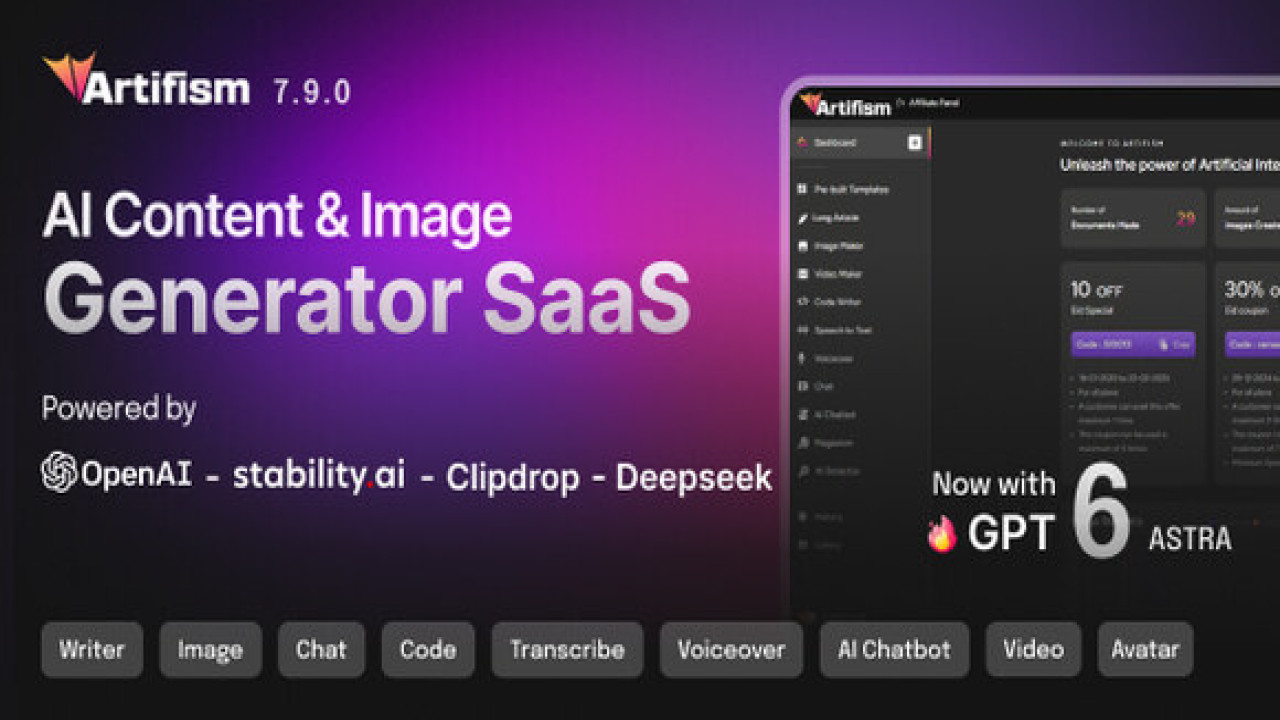Open the Pre-built Templates sidebar icon
Viewport: 1280px width, 720px height.
pos(802,189)
